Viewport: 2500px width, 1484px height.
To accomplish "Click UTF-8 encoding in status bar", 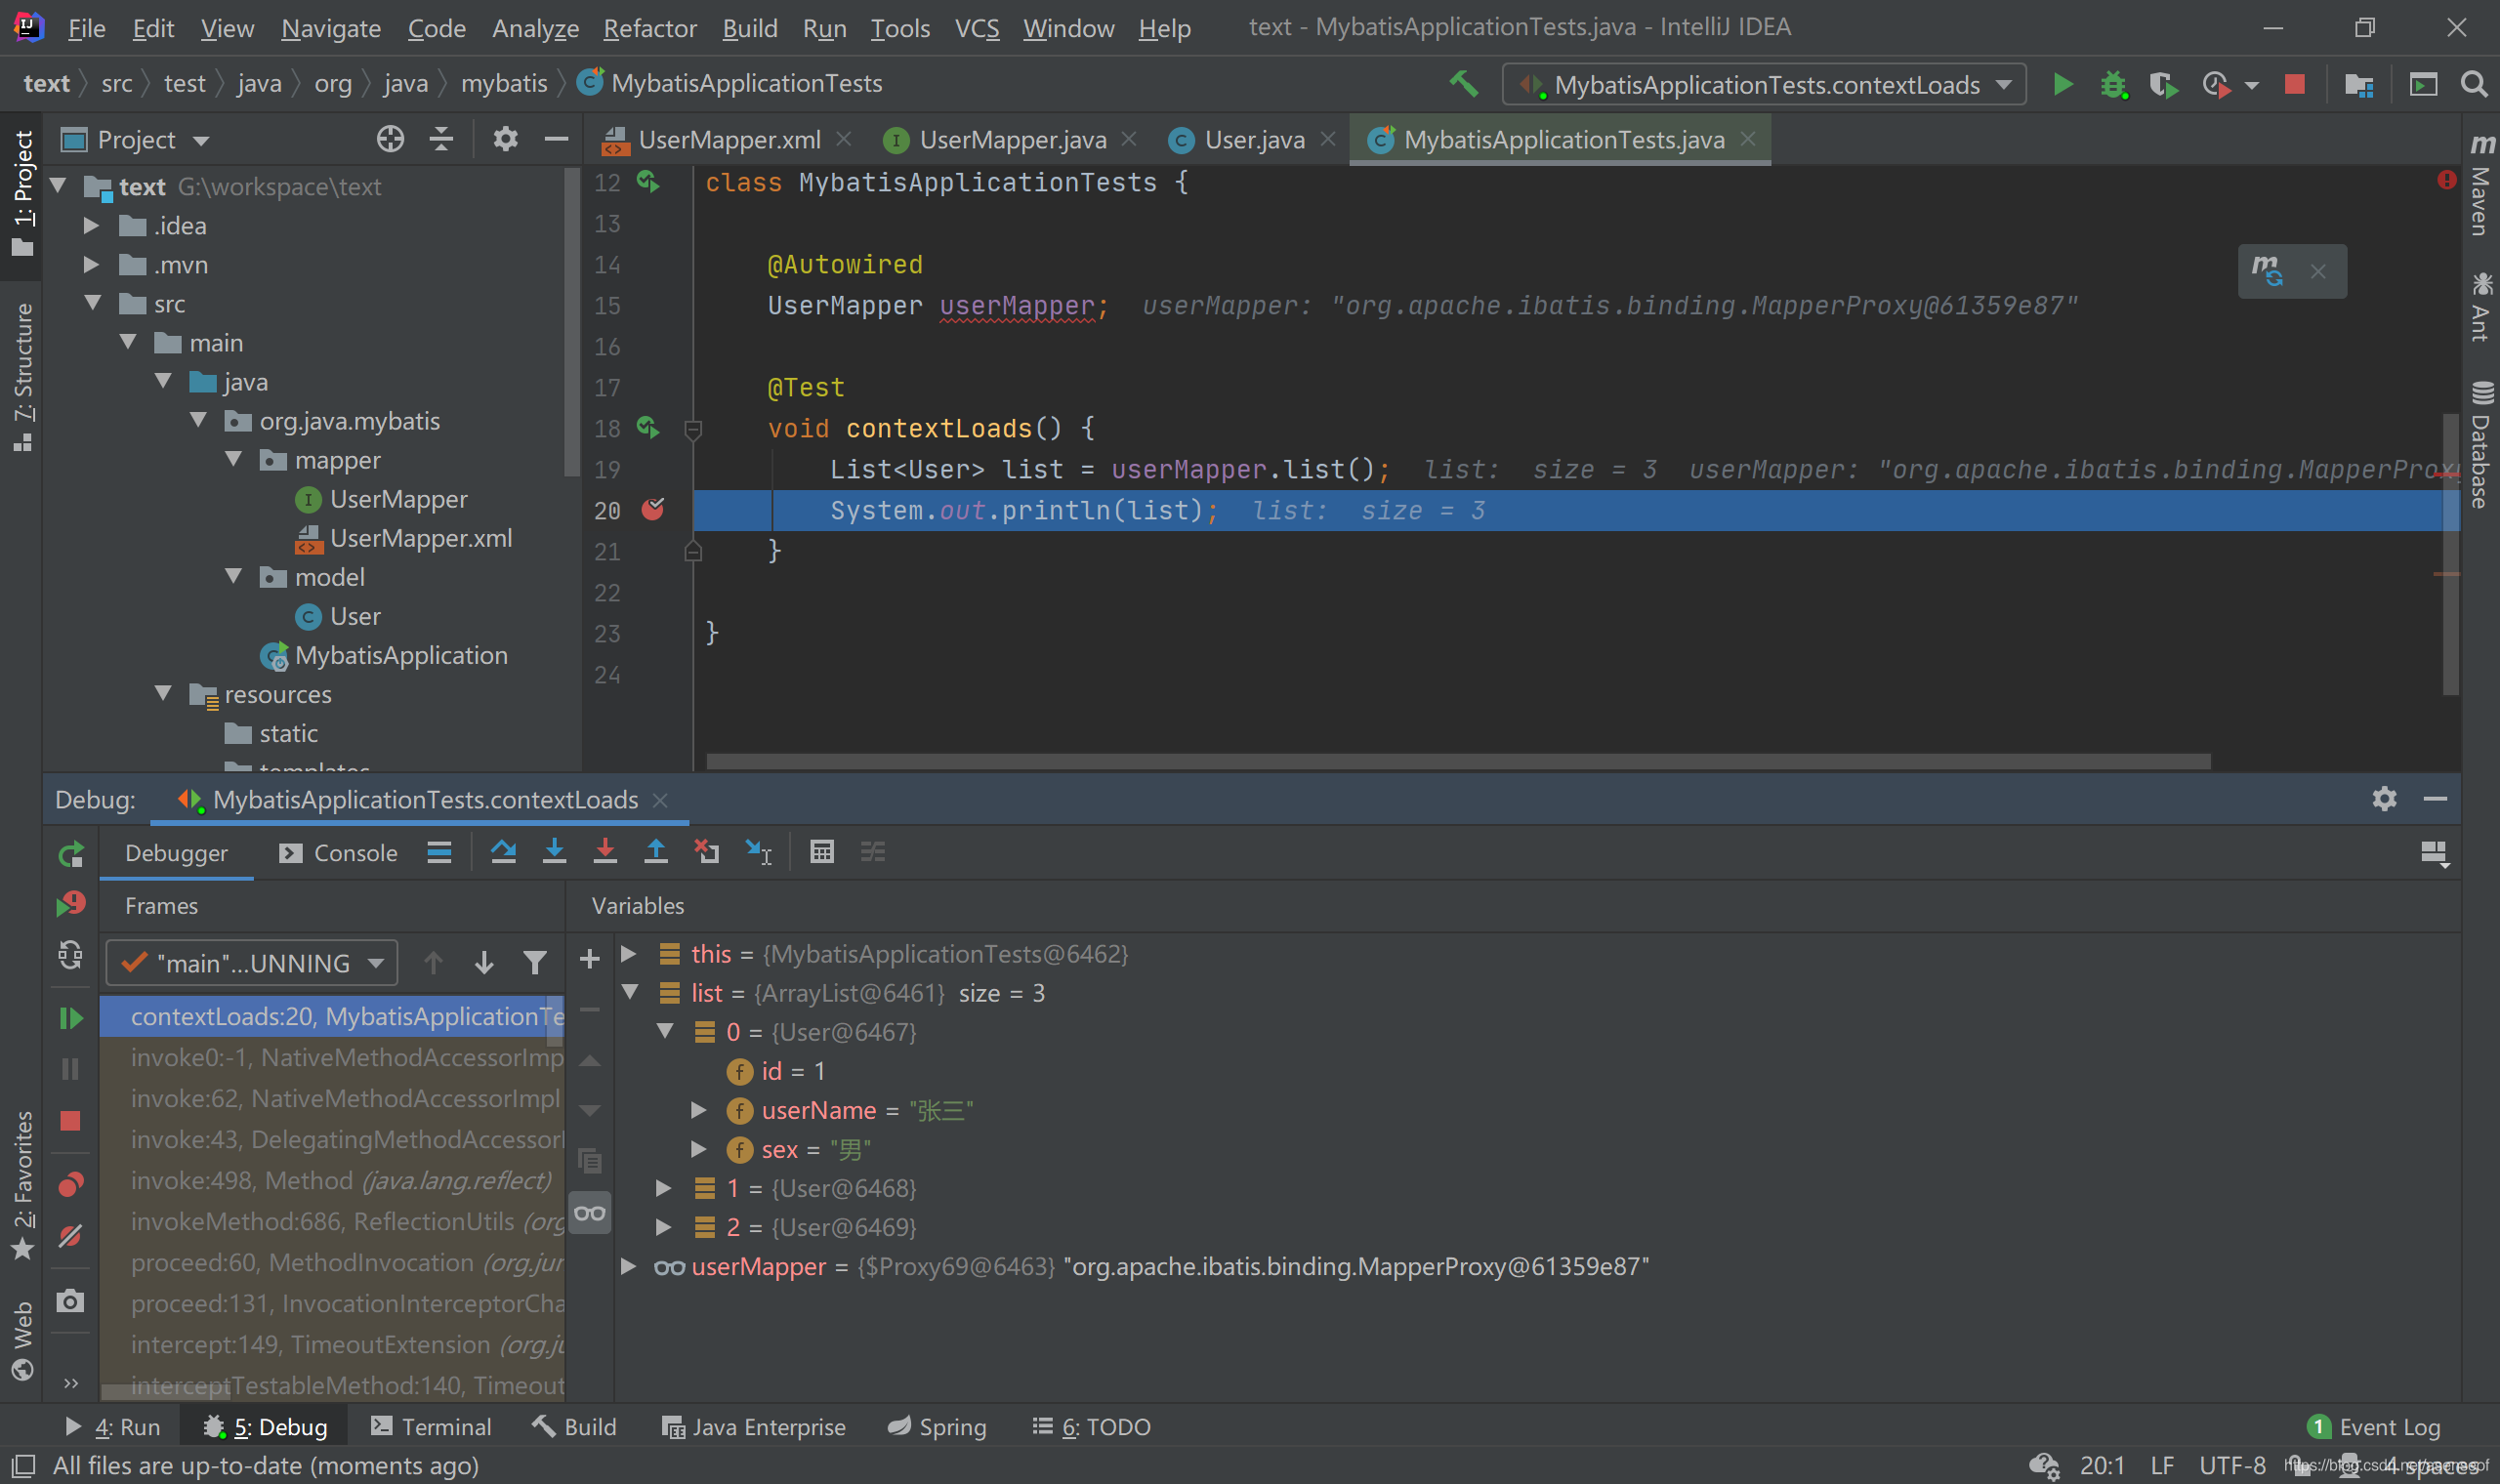I will [2232, 1466].
